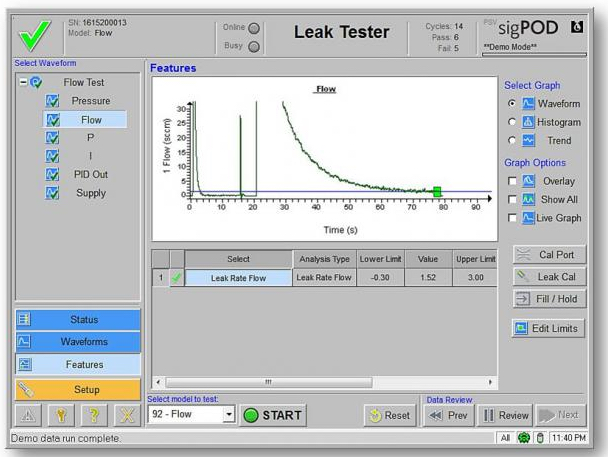
Task: Click the Online indicator light
Action: (254, 28)
